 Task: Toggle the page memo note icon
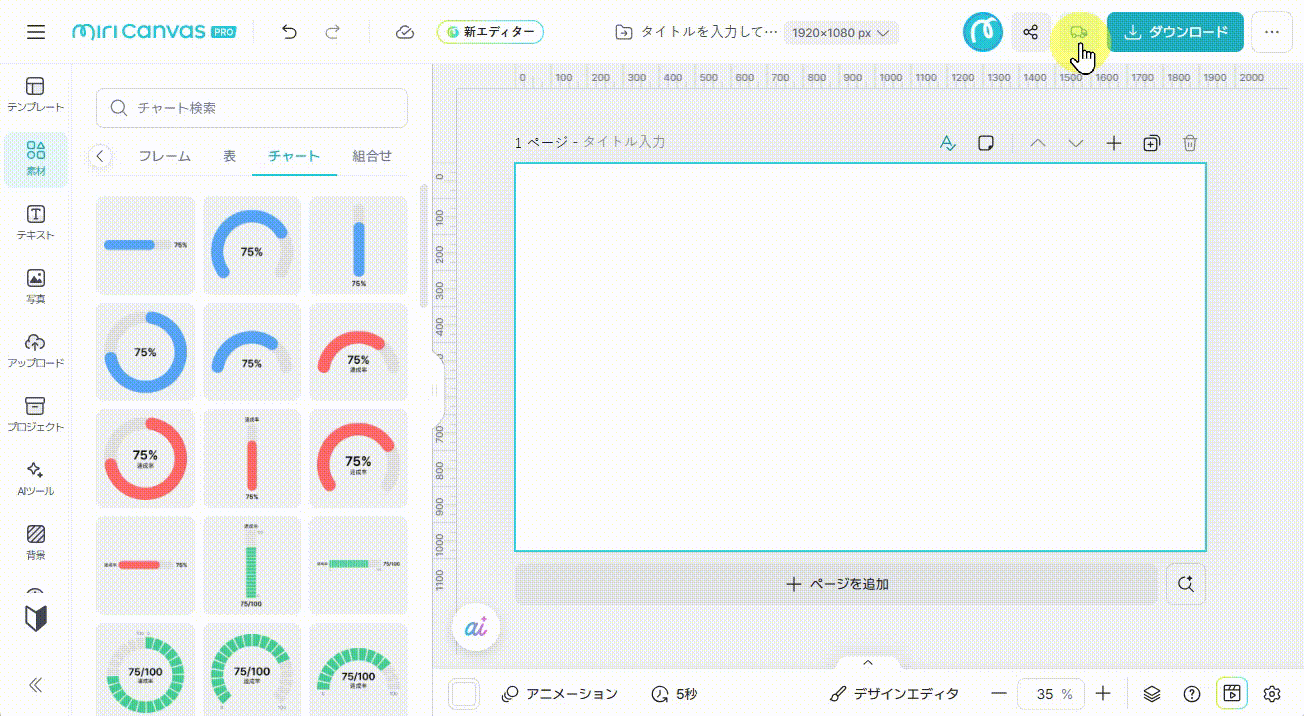986,143
